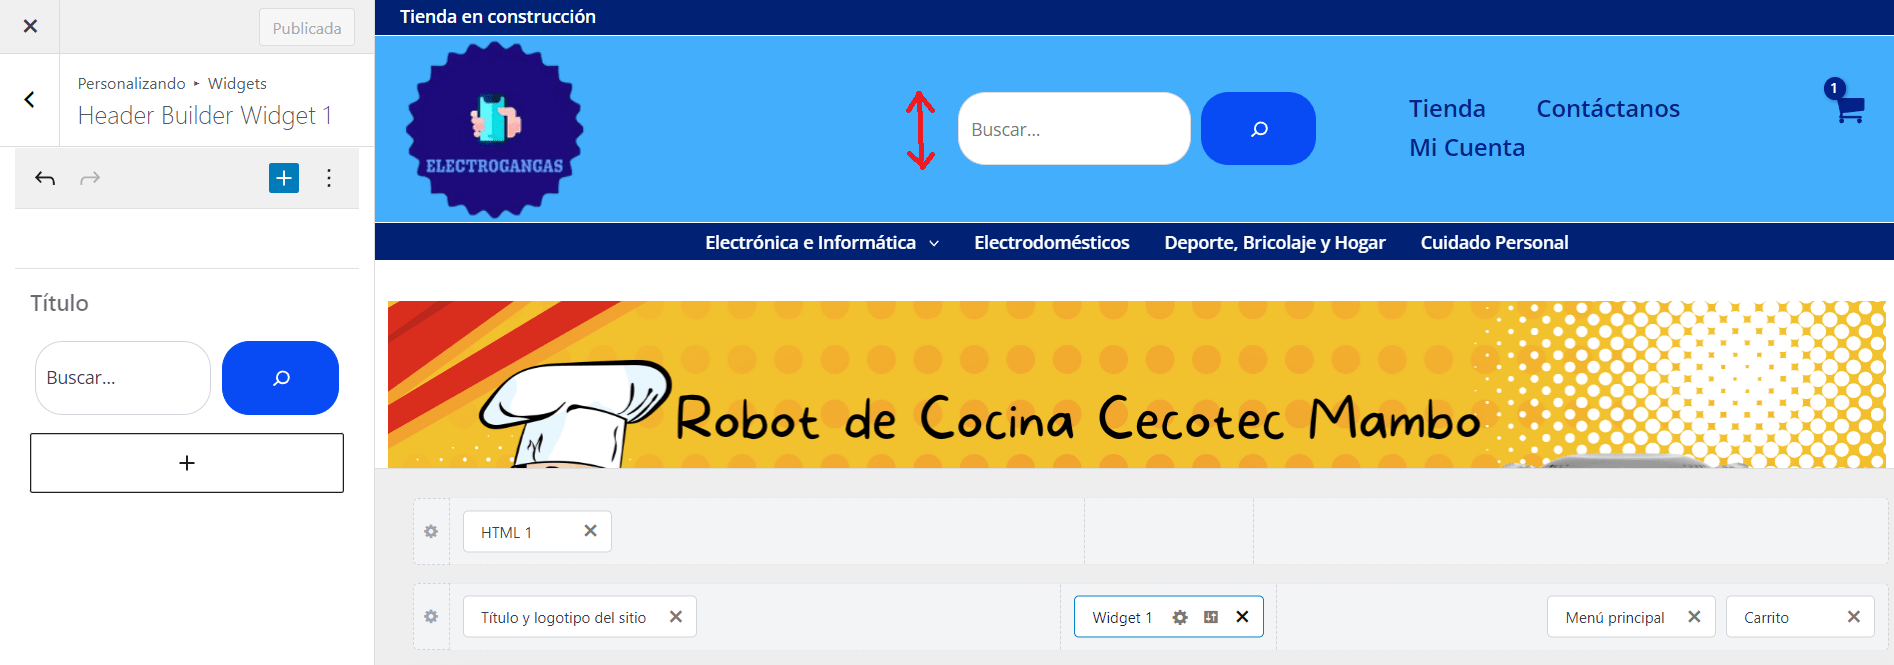The width and height of the screenshot is (1894, 665).
Task: Add block using the large plus box
Action: tap(187, 463)
